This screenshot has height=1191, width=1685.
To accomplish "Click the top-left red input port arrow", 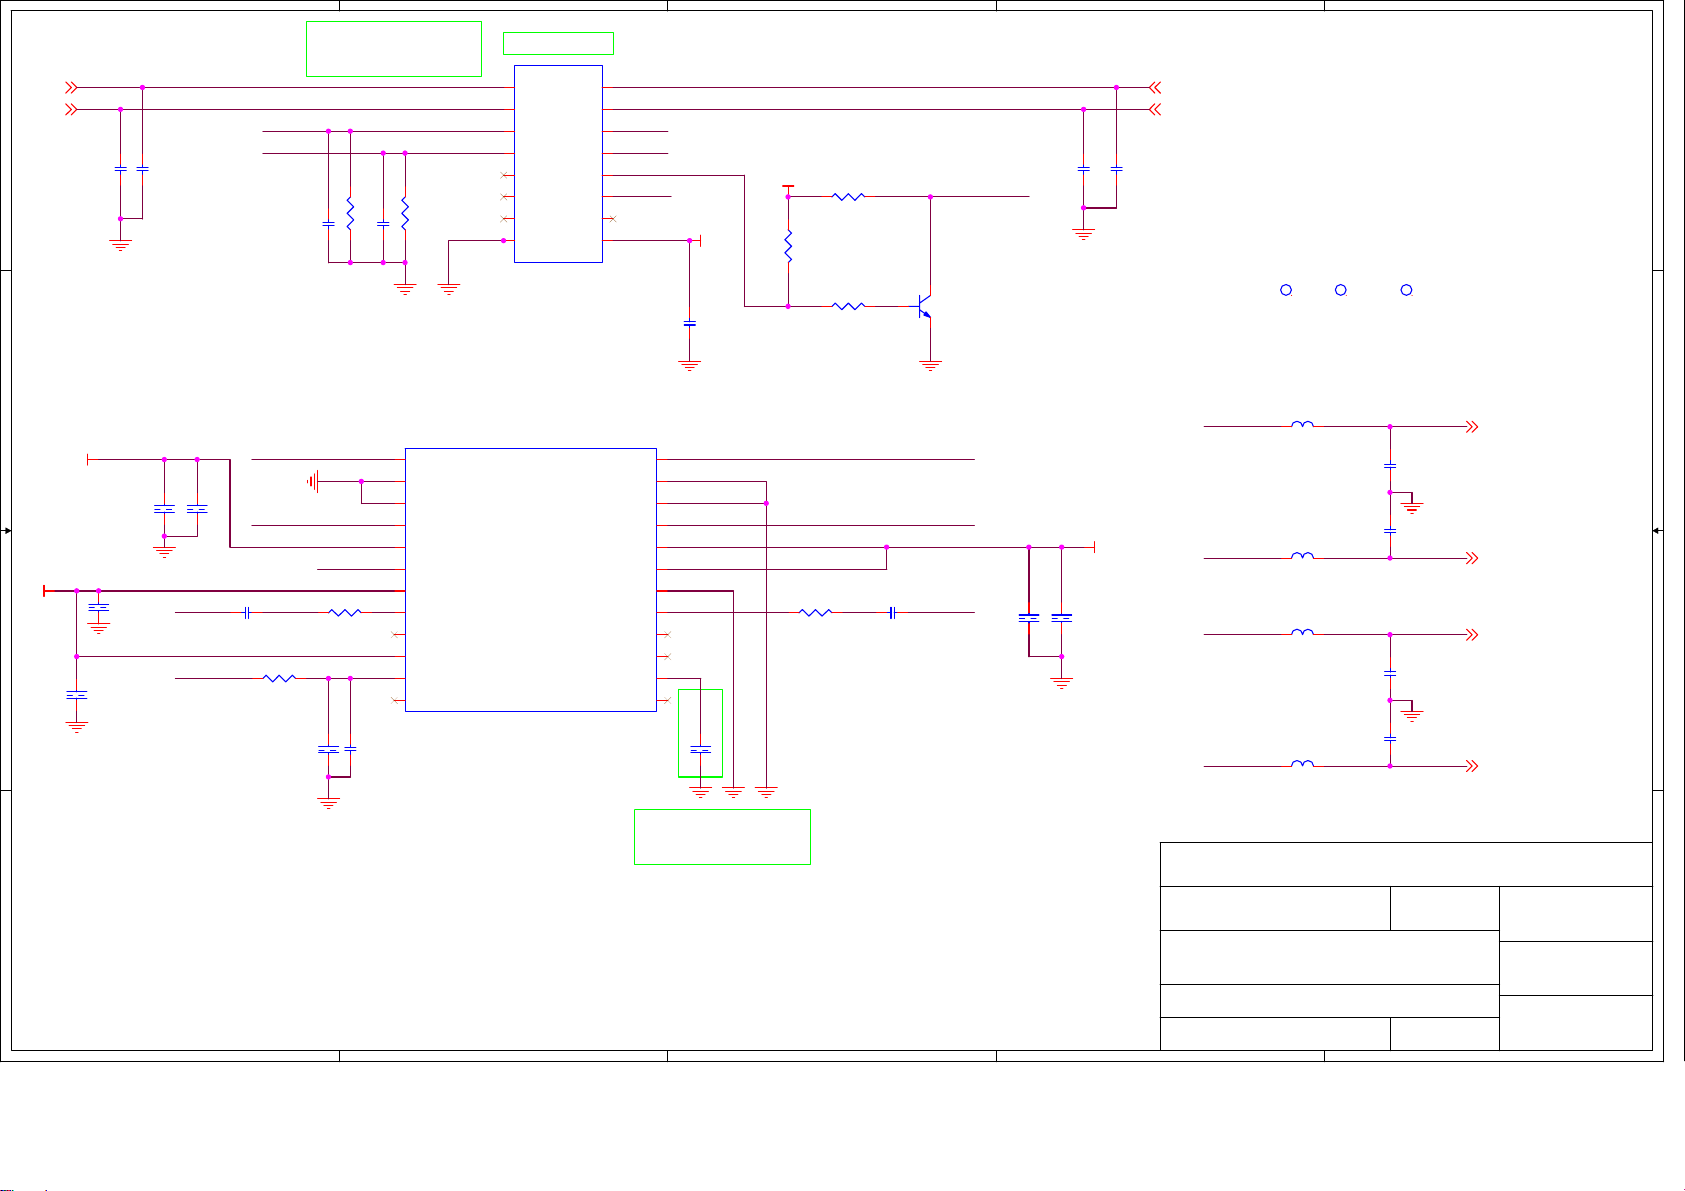I will tap(71, 87).
